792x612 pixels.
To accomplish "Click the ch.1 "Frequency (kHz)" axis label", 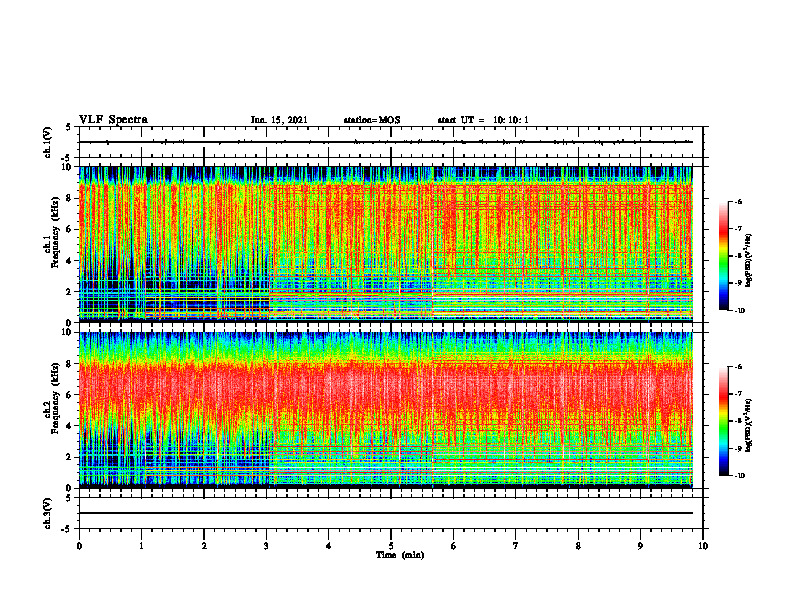I will (x=55, y=232).
